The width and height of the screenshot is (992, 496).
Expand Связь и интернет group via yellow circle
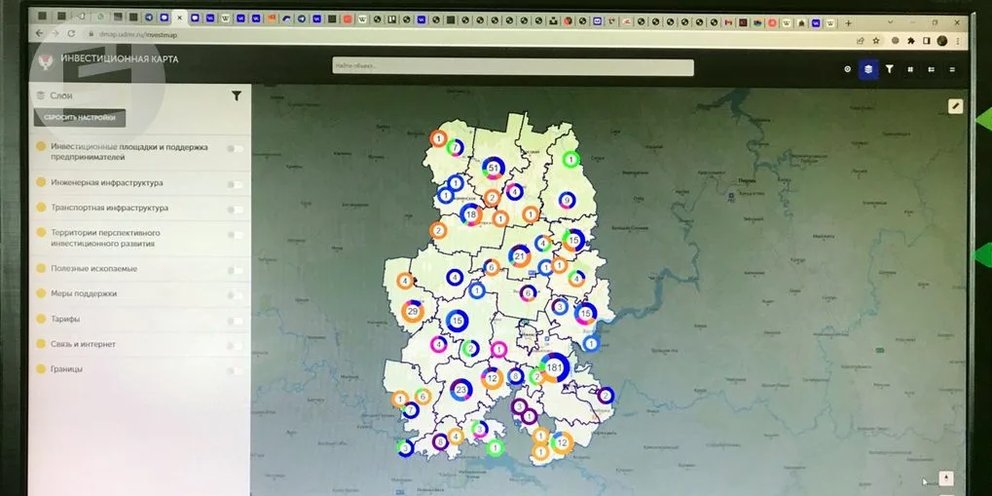click(41, 344)
